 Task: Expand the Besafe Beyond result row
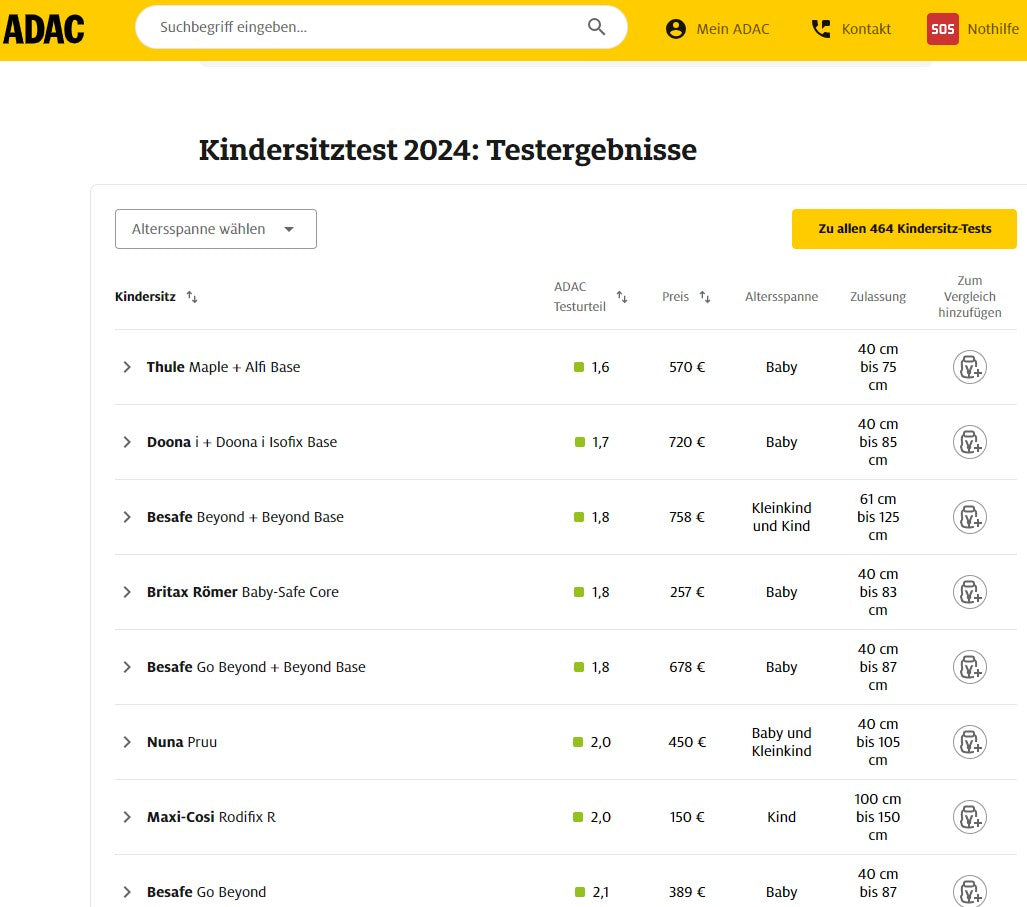click(127, 517)
